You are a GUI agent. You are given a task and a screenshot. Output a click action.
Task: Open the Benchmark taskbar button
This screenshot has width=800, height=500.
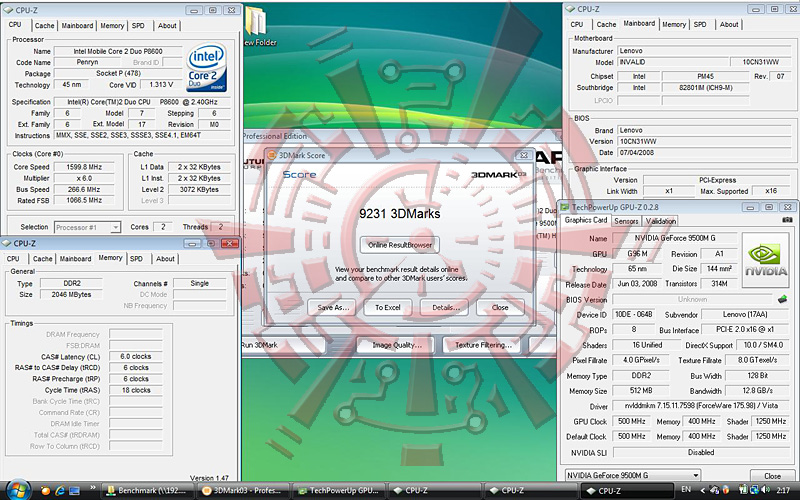(148, 491)
